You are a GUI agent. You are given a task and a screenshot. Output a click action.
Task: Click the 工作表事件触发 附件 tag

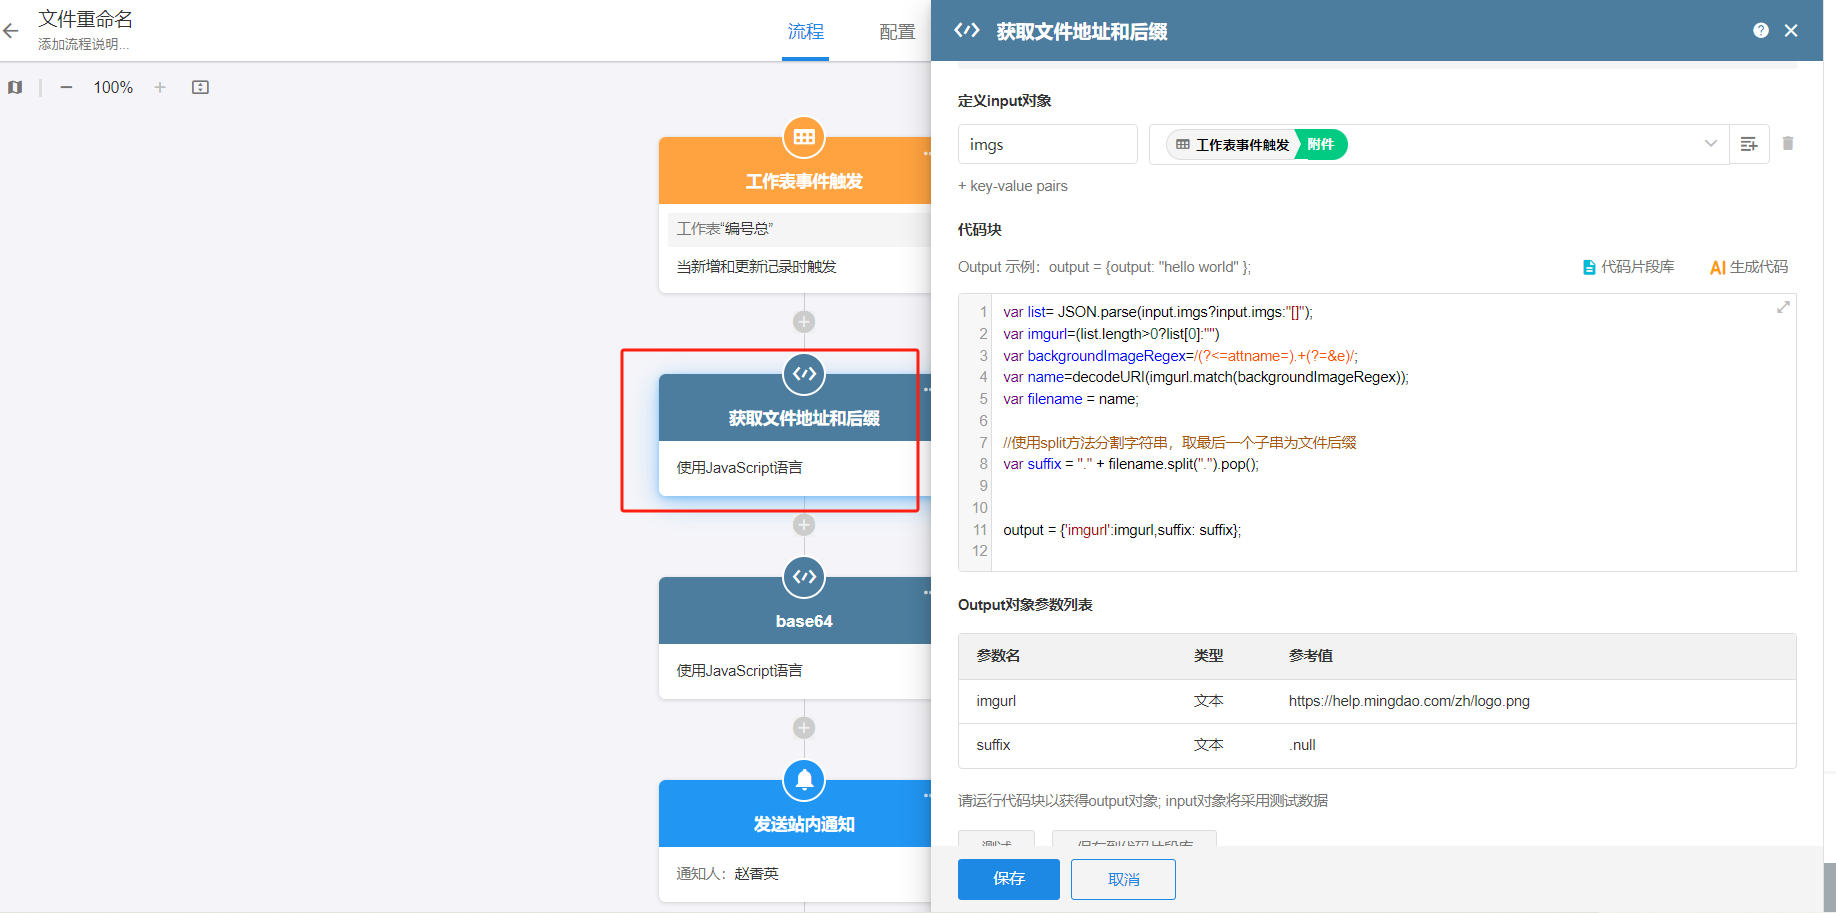click(x=1257, y=145)
